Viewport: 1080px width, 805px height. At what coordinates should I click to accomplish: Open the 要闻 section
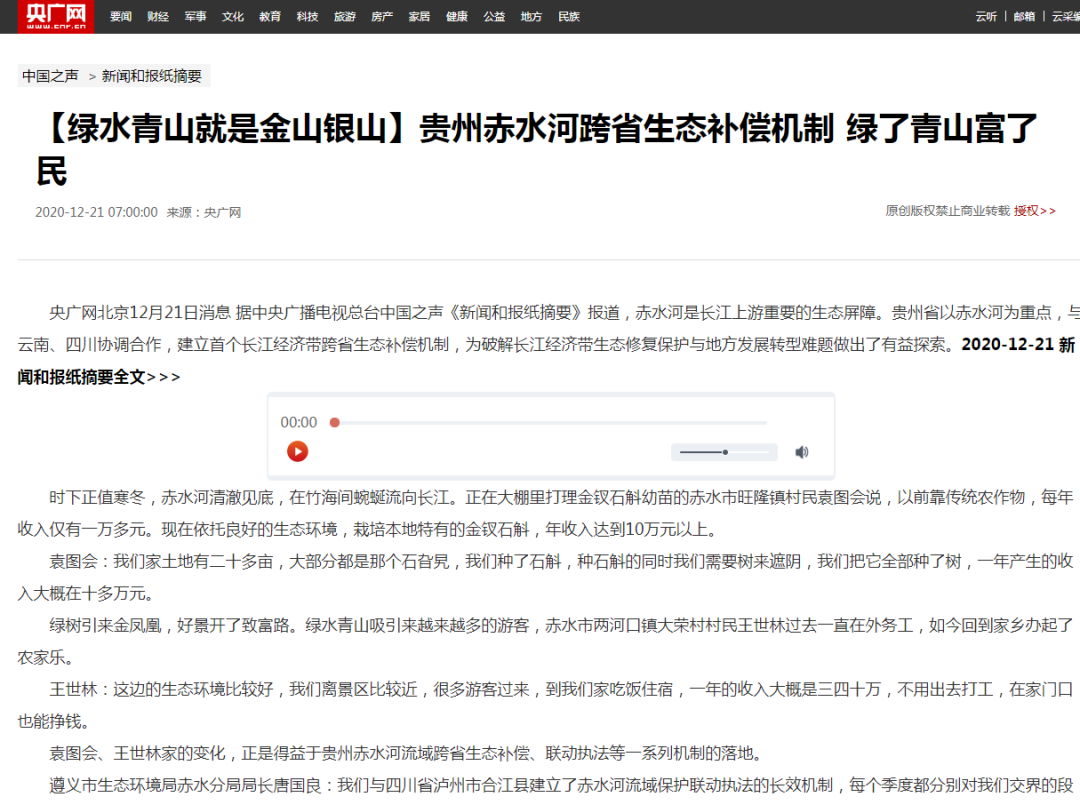pos(121,16)
